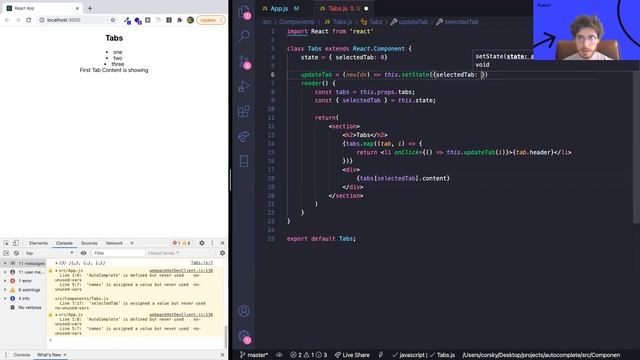The image size is (640, 360).
Task: Expand the '6 warnings' sidebar item
Action: (x=24, y=290)
